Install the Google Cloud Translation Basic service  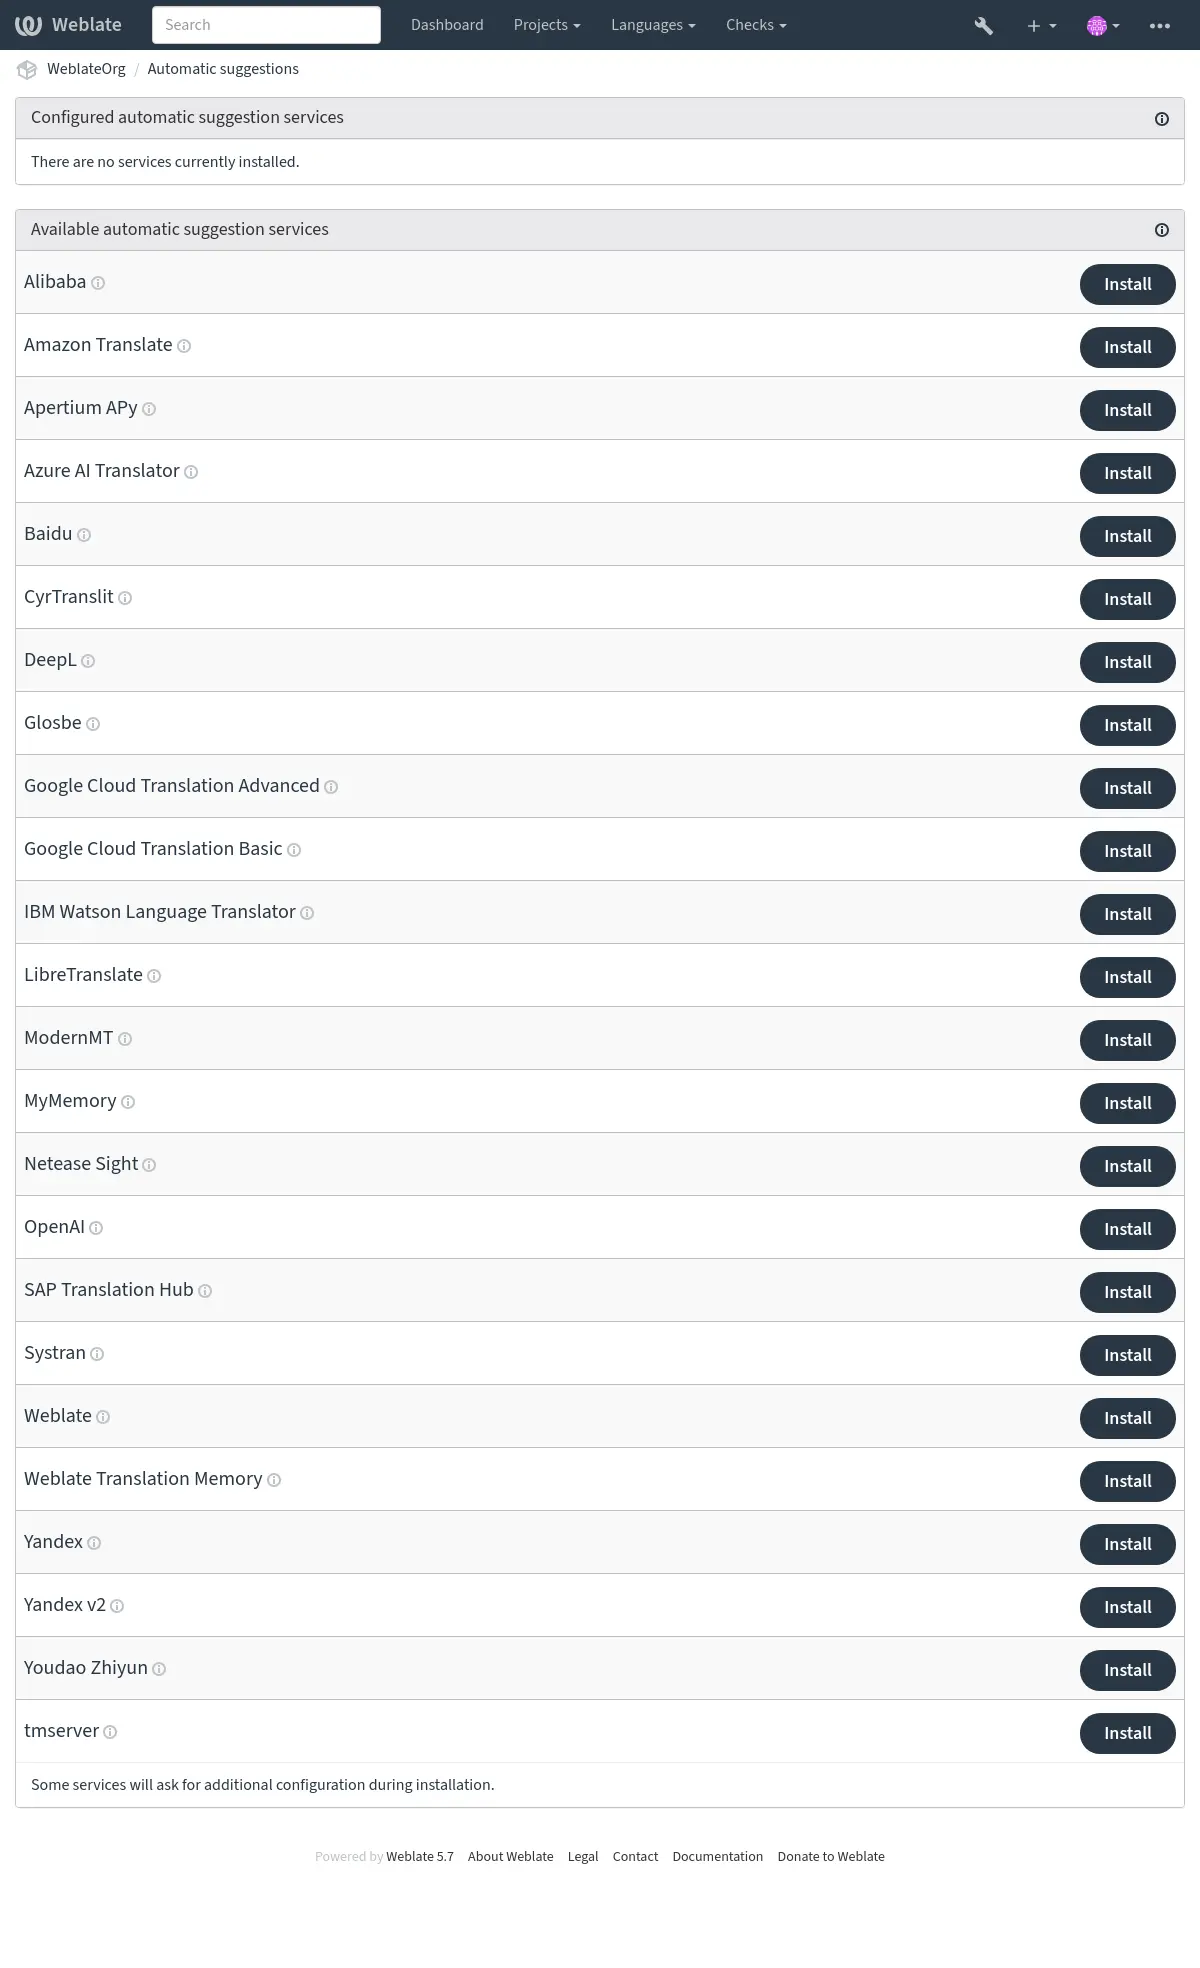pyautogui.click(x=1127, y=851)
